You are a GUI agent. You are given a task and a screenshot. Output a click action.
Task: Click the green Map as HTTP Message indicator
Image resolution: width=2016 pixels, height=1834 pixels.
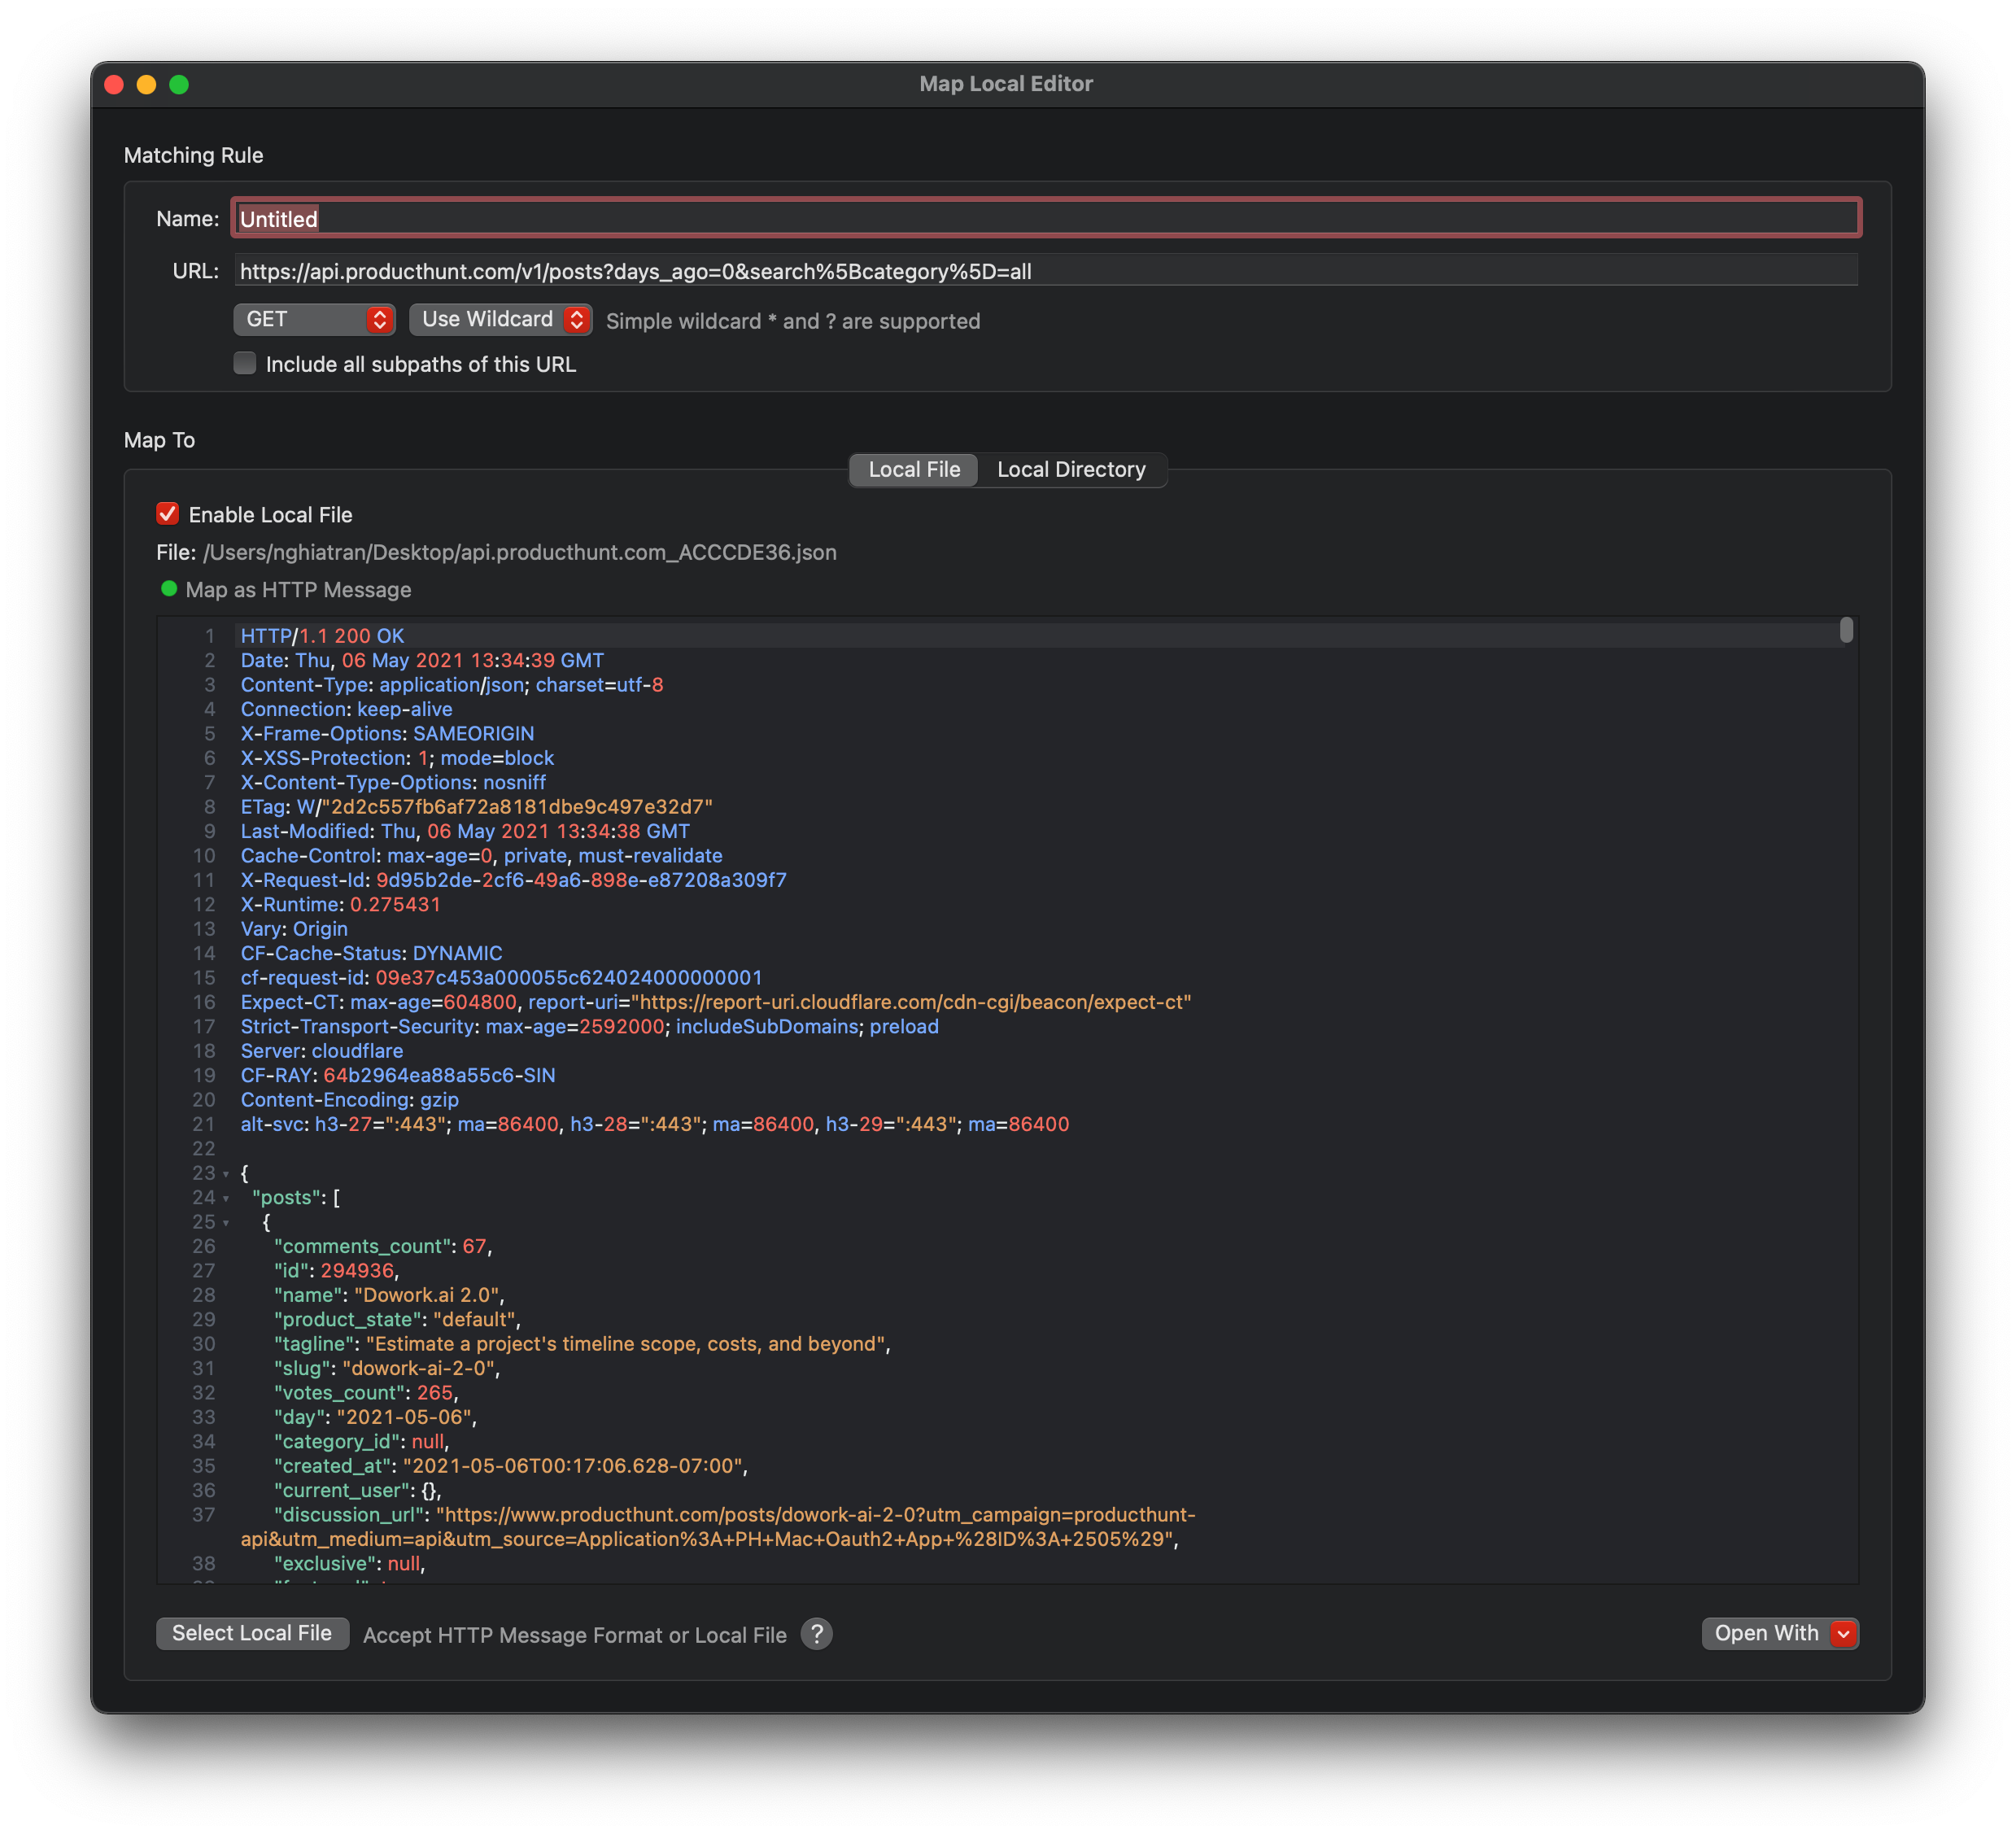169,589
